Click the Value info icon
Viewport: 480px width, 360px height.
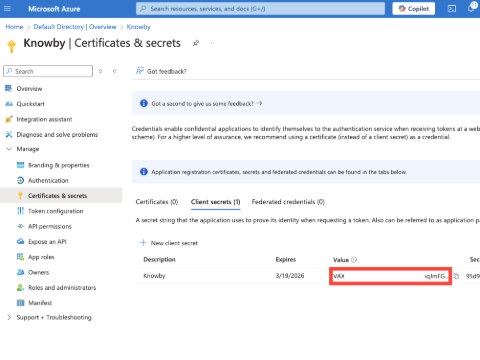(x=354, y=260)
